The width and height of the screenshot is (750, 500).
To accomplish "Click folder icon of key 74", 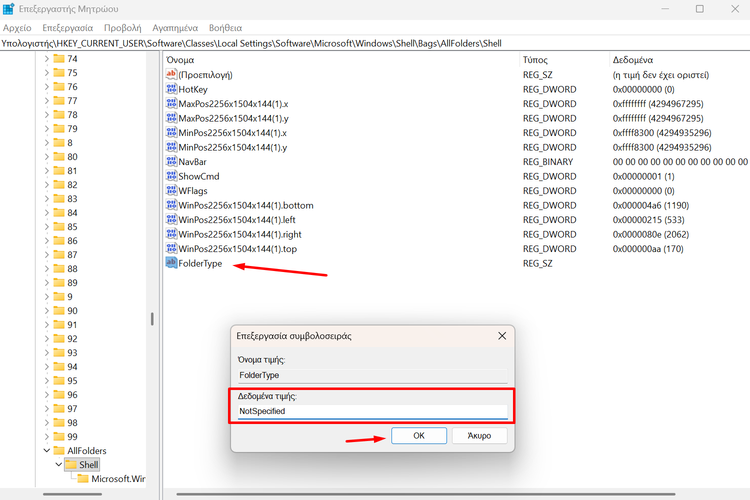I will point(59,58).
